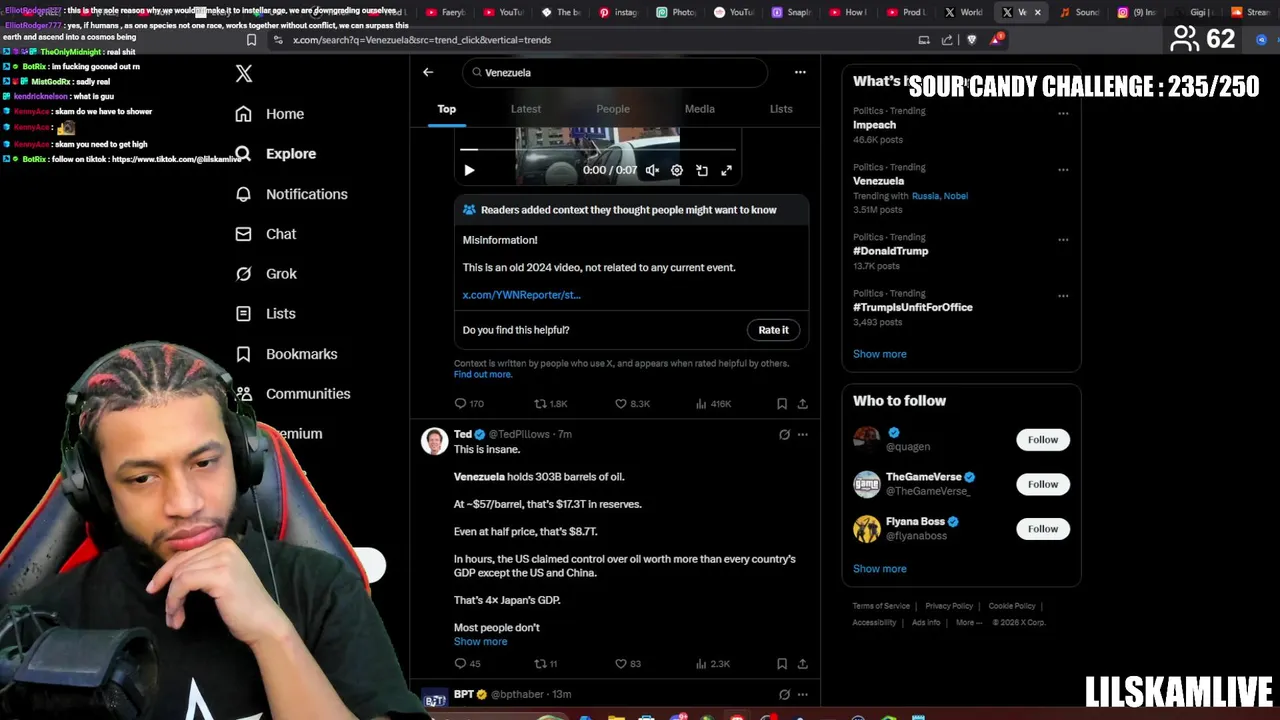Click the Rate it button
Screen dimensions: 1280x720
click(x=773, y=330)
